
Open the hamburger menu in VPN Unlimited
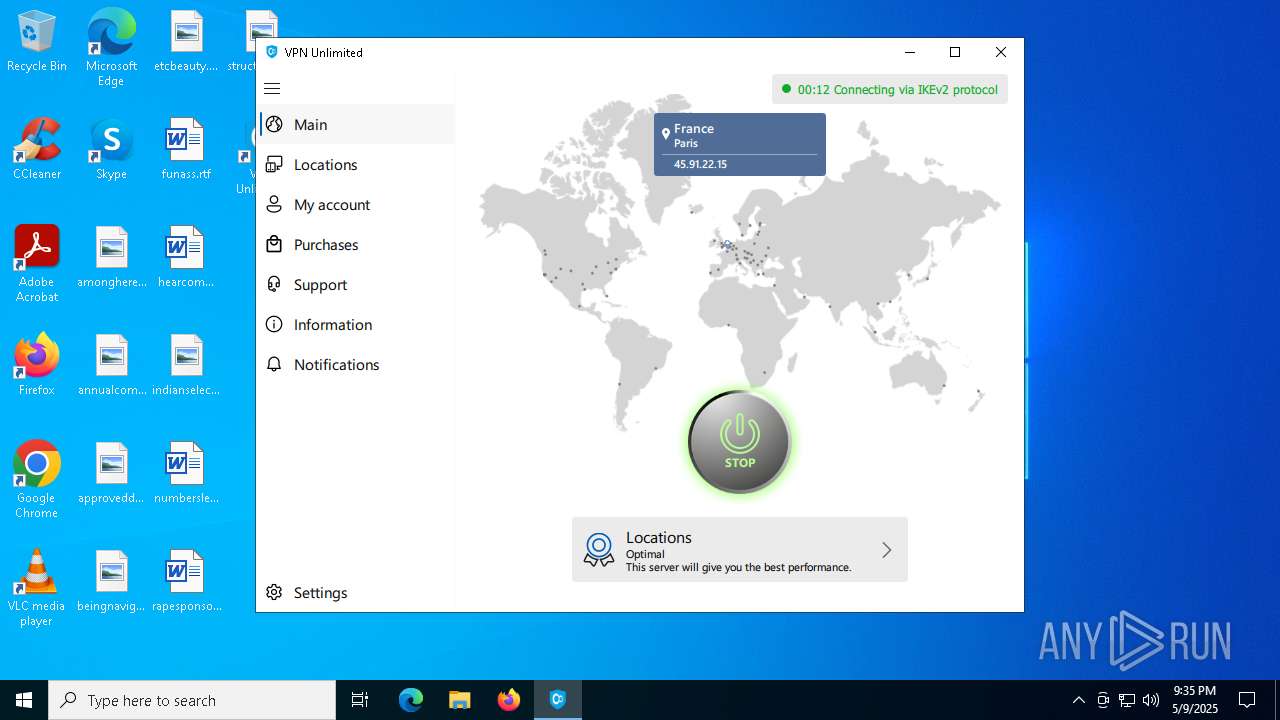tap(272, 88)
